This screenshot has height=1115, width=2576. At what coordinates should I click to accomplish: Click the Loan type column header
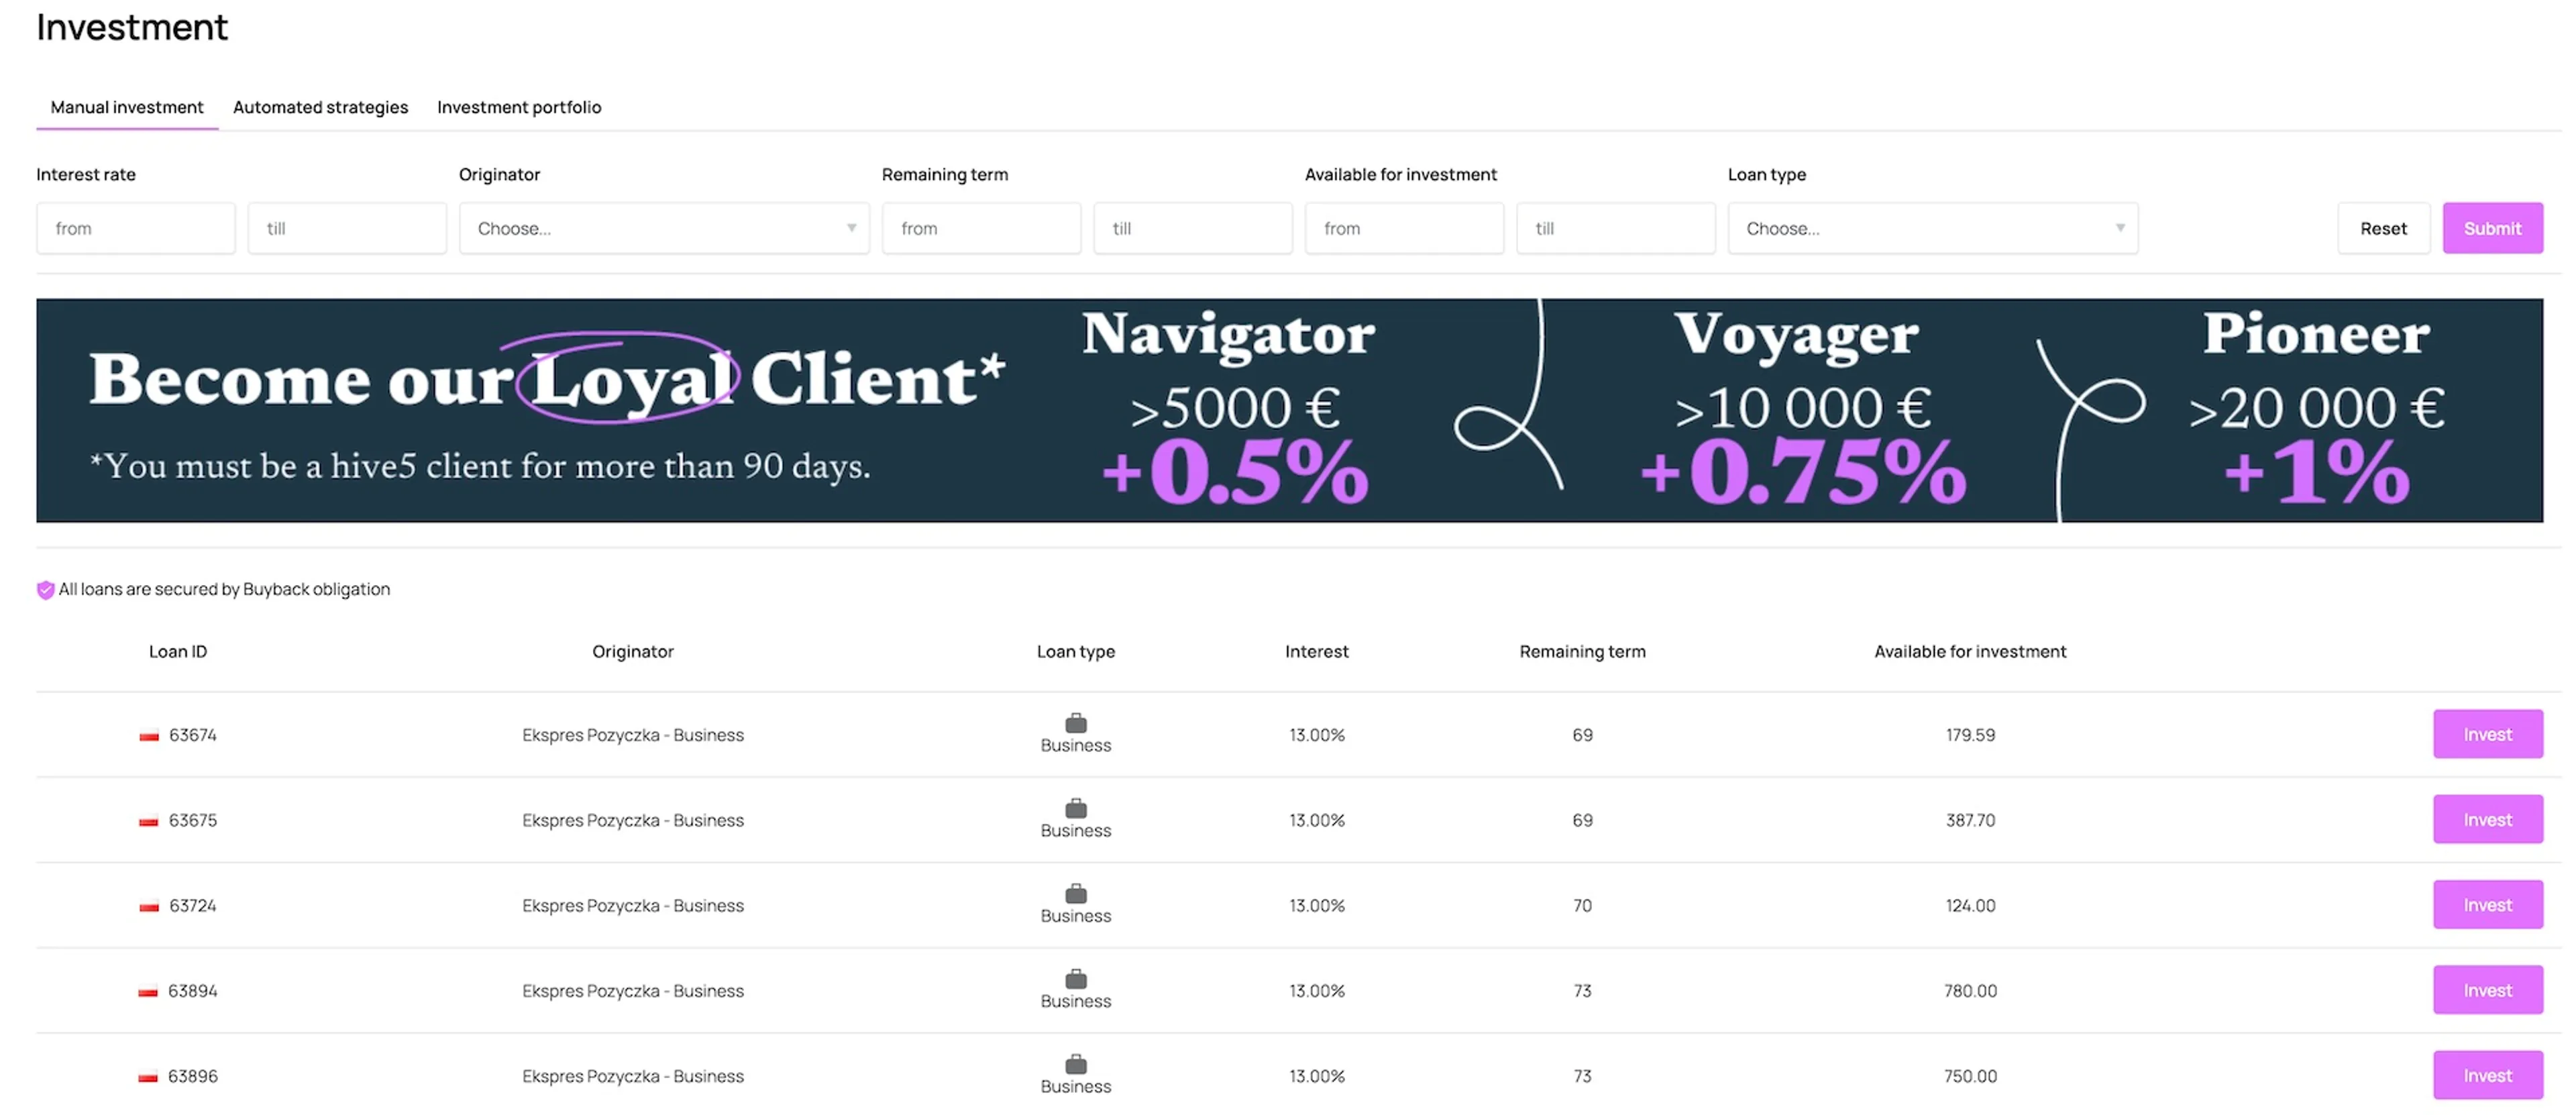(1076, 651)
